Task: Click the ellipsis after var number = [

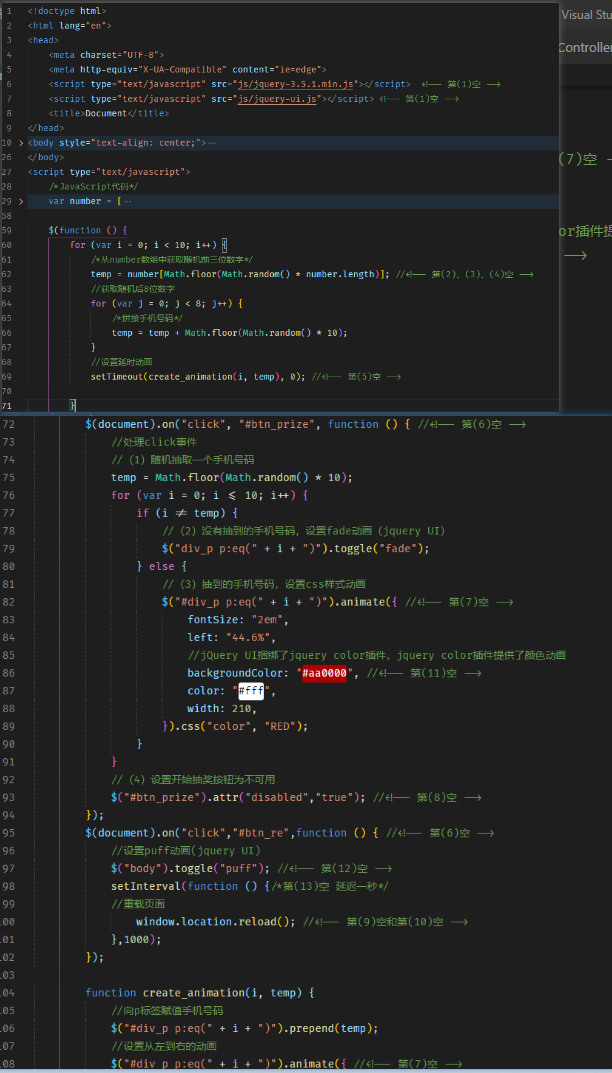Action: pos(127,201)
